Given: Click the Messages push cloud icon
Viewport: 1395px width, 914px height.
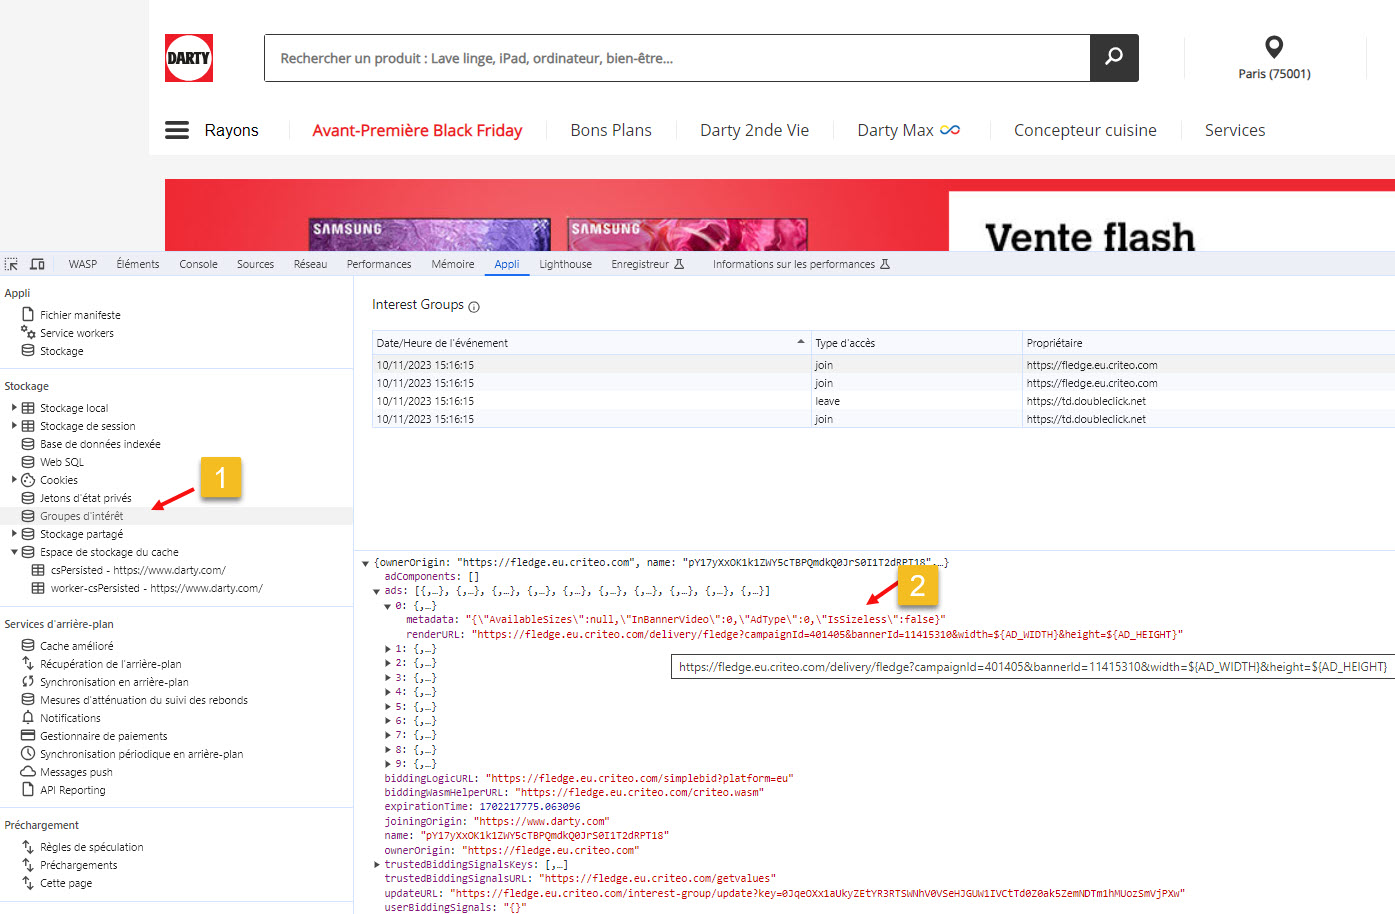Looking at the screenshot, I should point(28,772).
